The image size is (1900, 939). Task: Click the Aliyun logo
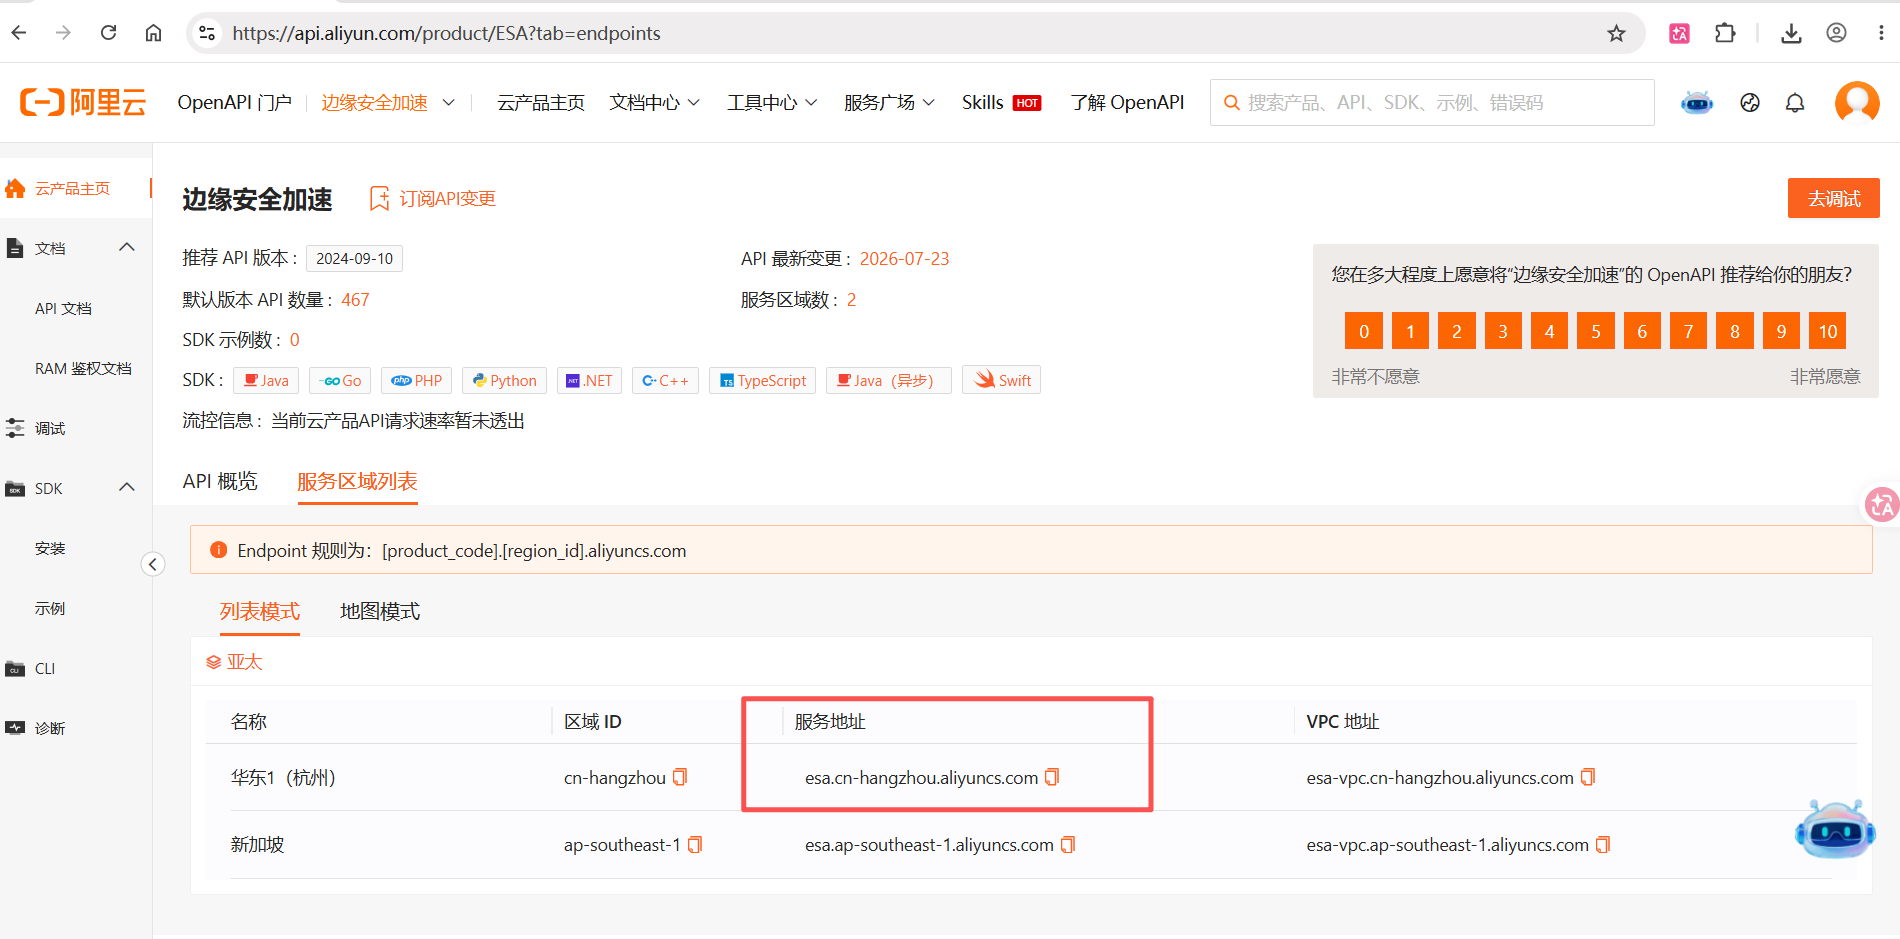(x=83, y=102)
